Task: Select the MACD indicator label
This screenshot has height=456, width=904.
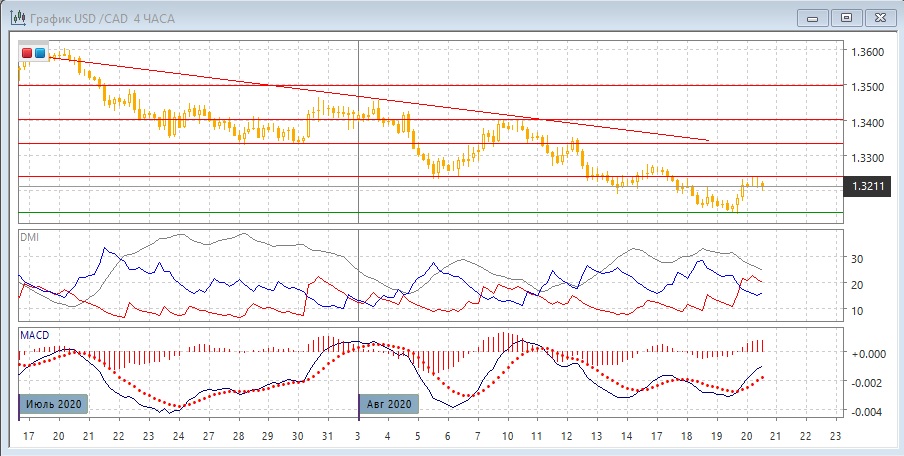Action: [x=35, y=334]
